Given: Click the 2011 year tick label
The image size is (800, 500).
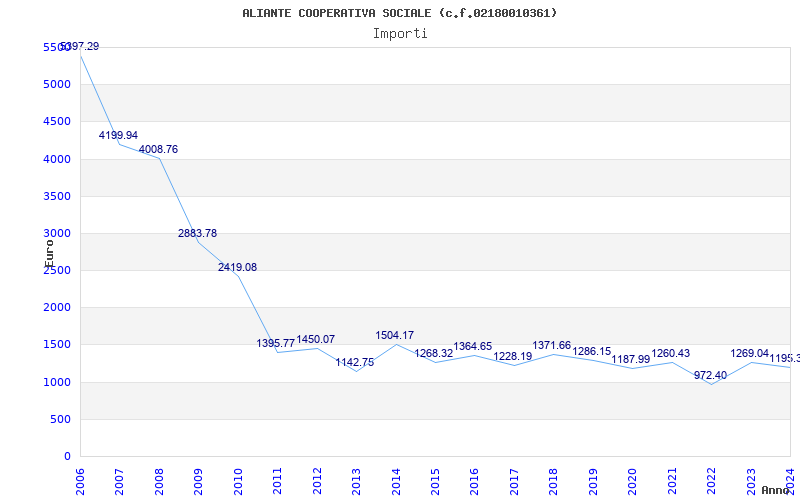Looking at the screenshot, I should (x=277, y=481).
